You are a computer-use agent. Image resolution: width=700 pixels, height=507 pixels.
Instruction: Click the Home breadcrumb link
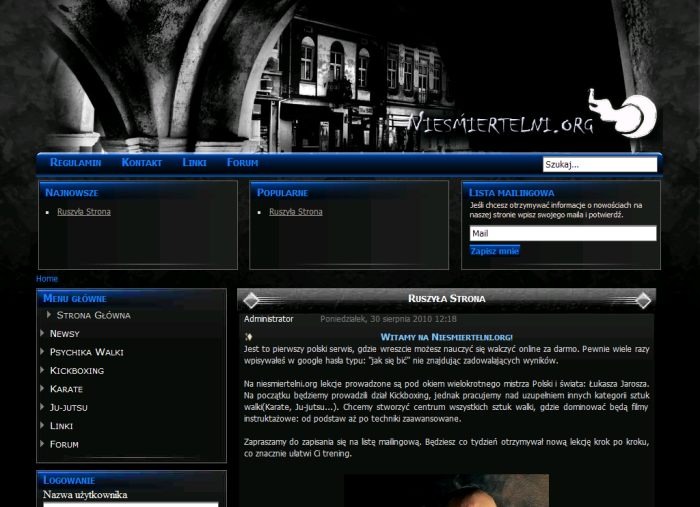[x=47, y=278]
